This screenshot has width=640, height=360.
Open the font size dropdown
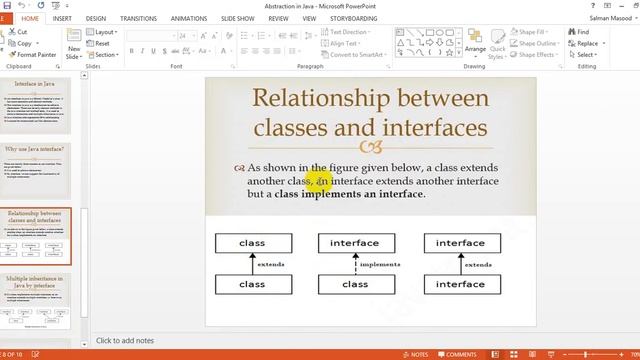click(x=194, y=36)
